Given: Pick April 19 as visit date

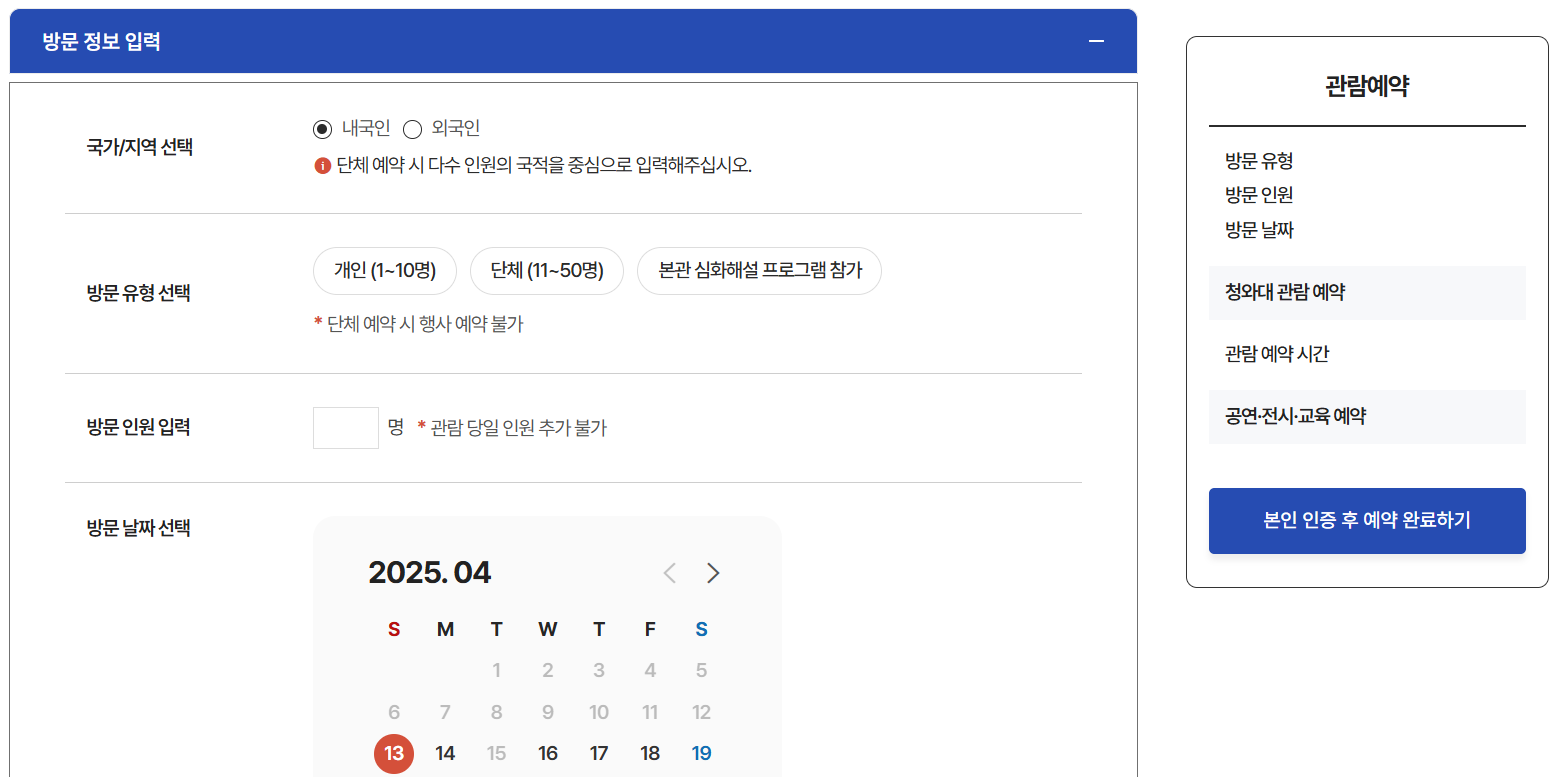Looking at the screenshot, I should [x=701, y=753].
